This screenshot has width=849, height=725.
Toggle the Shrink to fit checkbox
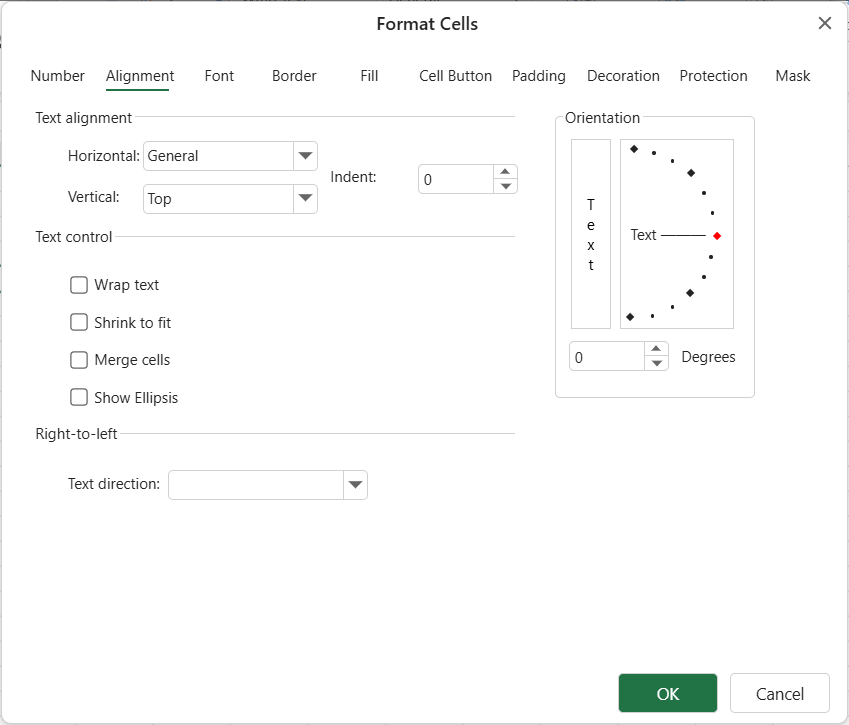(x=79, y=322)
